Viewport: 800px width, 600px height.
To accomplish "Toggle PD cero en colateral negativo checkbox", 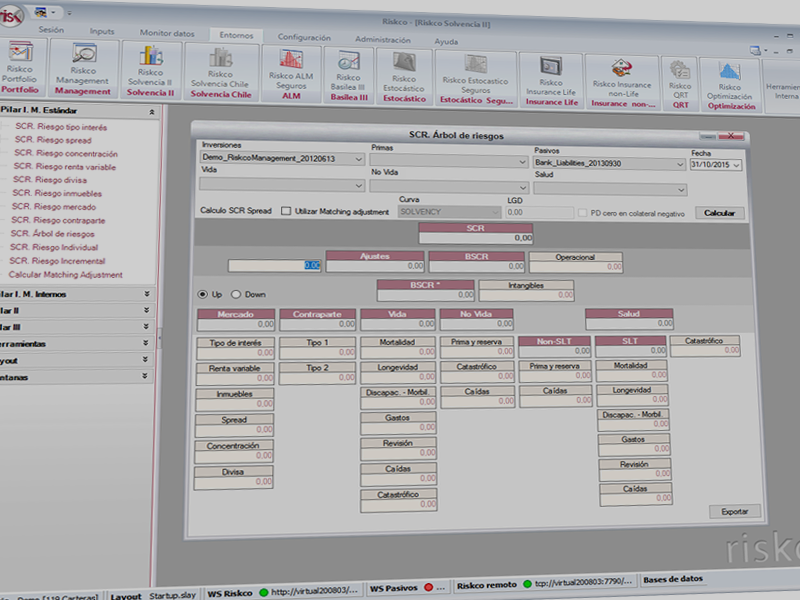I will point(582,213).
